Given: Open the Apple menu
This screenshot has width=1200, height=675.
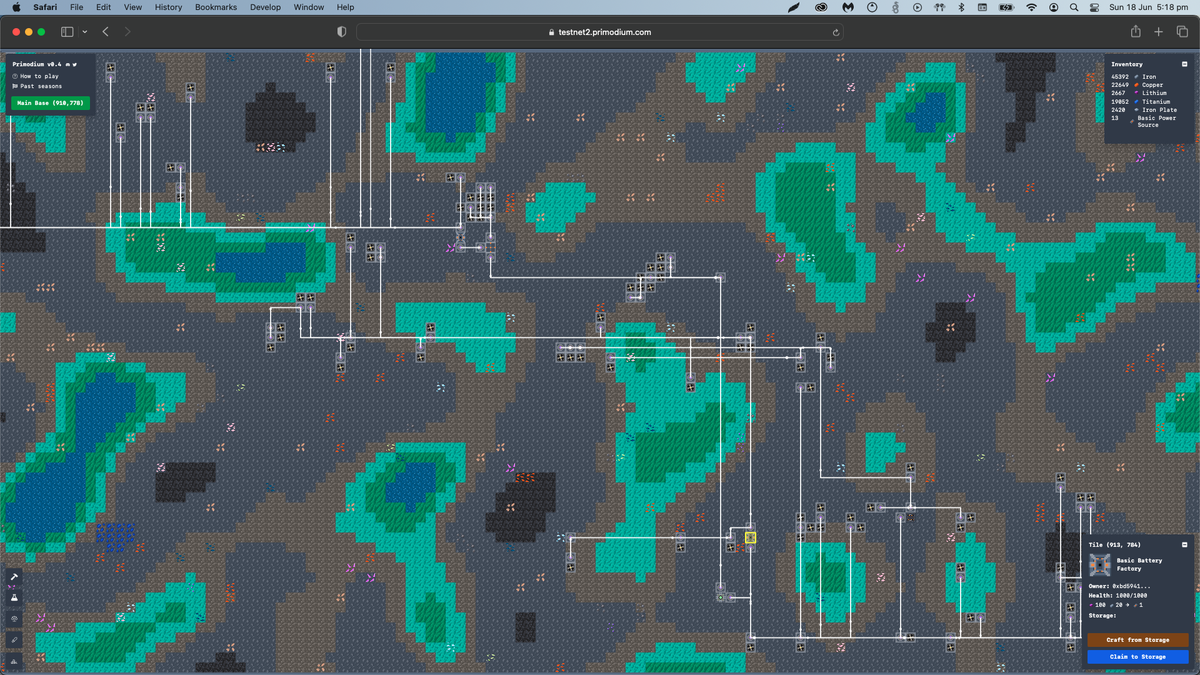Looking at the screenshot, I should [15, 7].
